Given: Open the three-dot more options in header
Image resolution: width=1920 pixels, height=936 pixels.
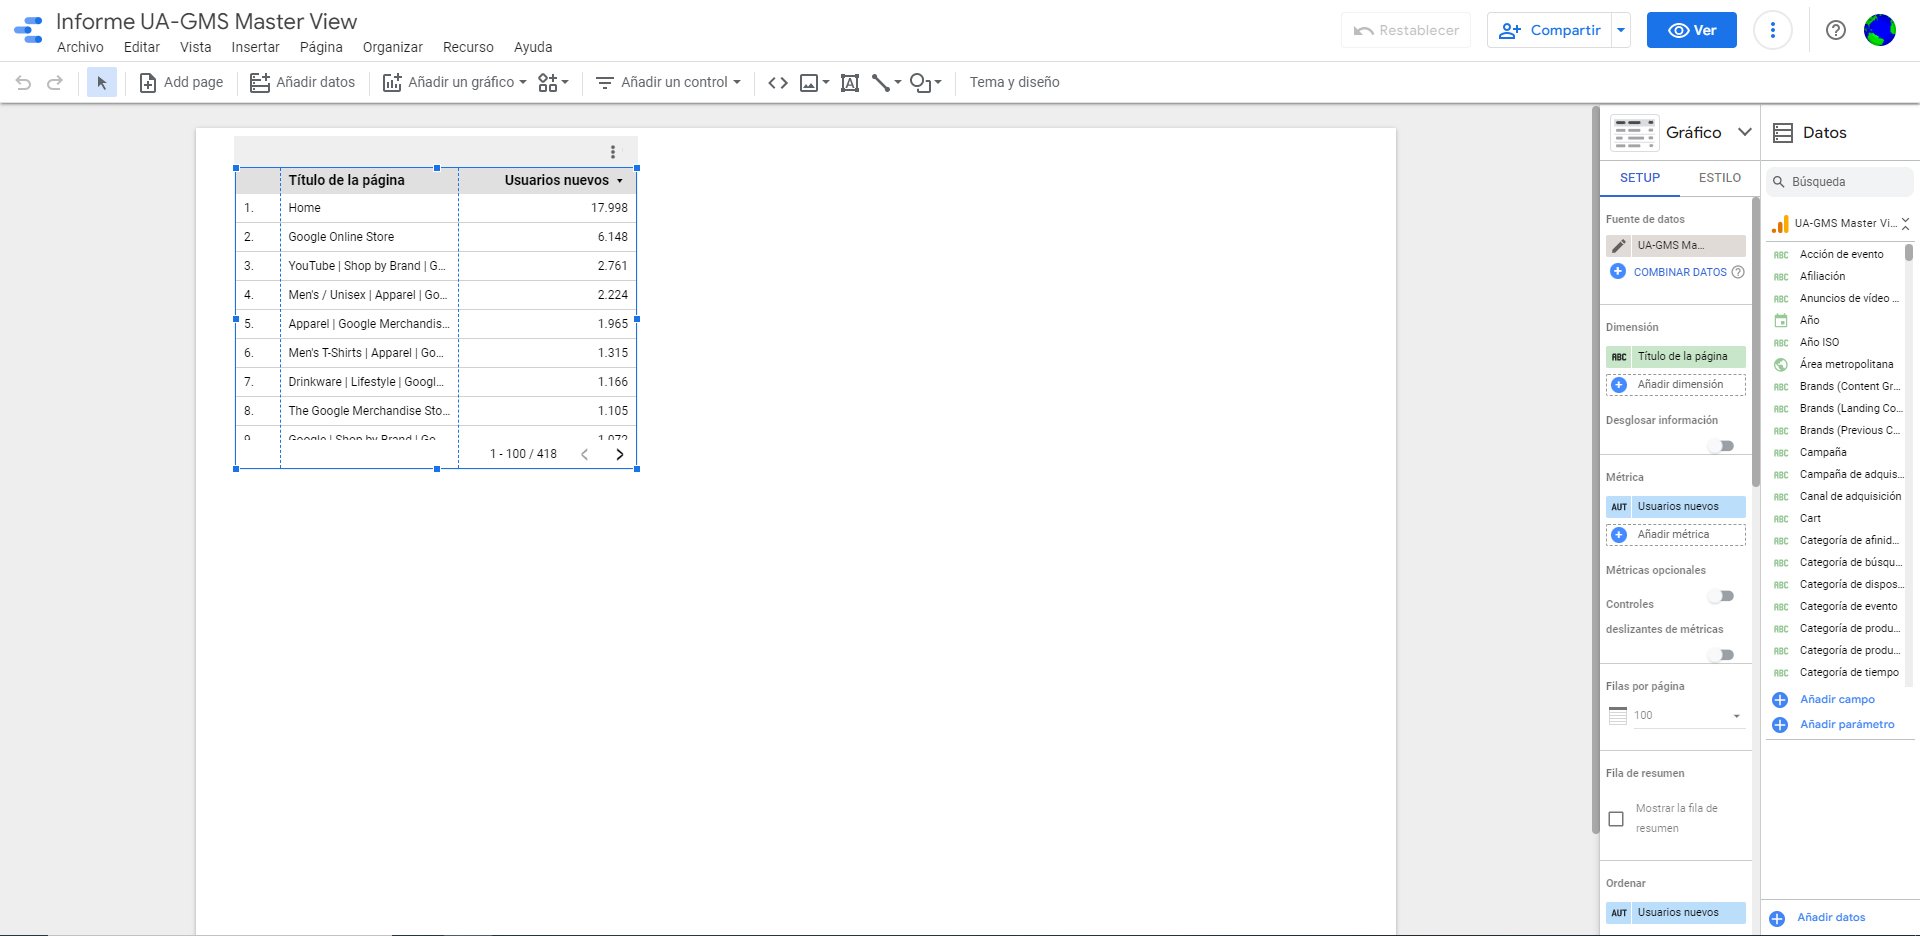Looking at the screenshot, I should [x=1773, y=30].
